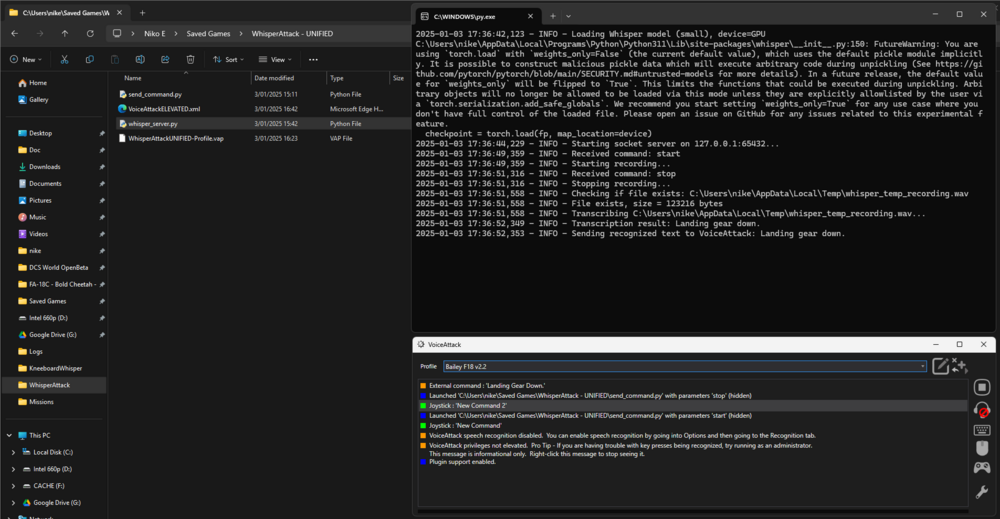This screenshot has width=1000, height=519.
Task: Click VoiceAttack's edit profile pencil icon
Action: coord(940,366)
